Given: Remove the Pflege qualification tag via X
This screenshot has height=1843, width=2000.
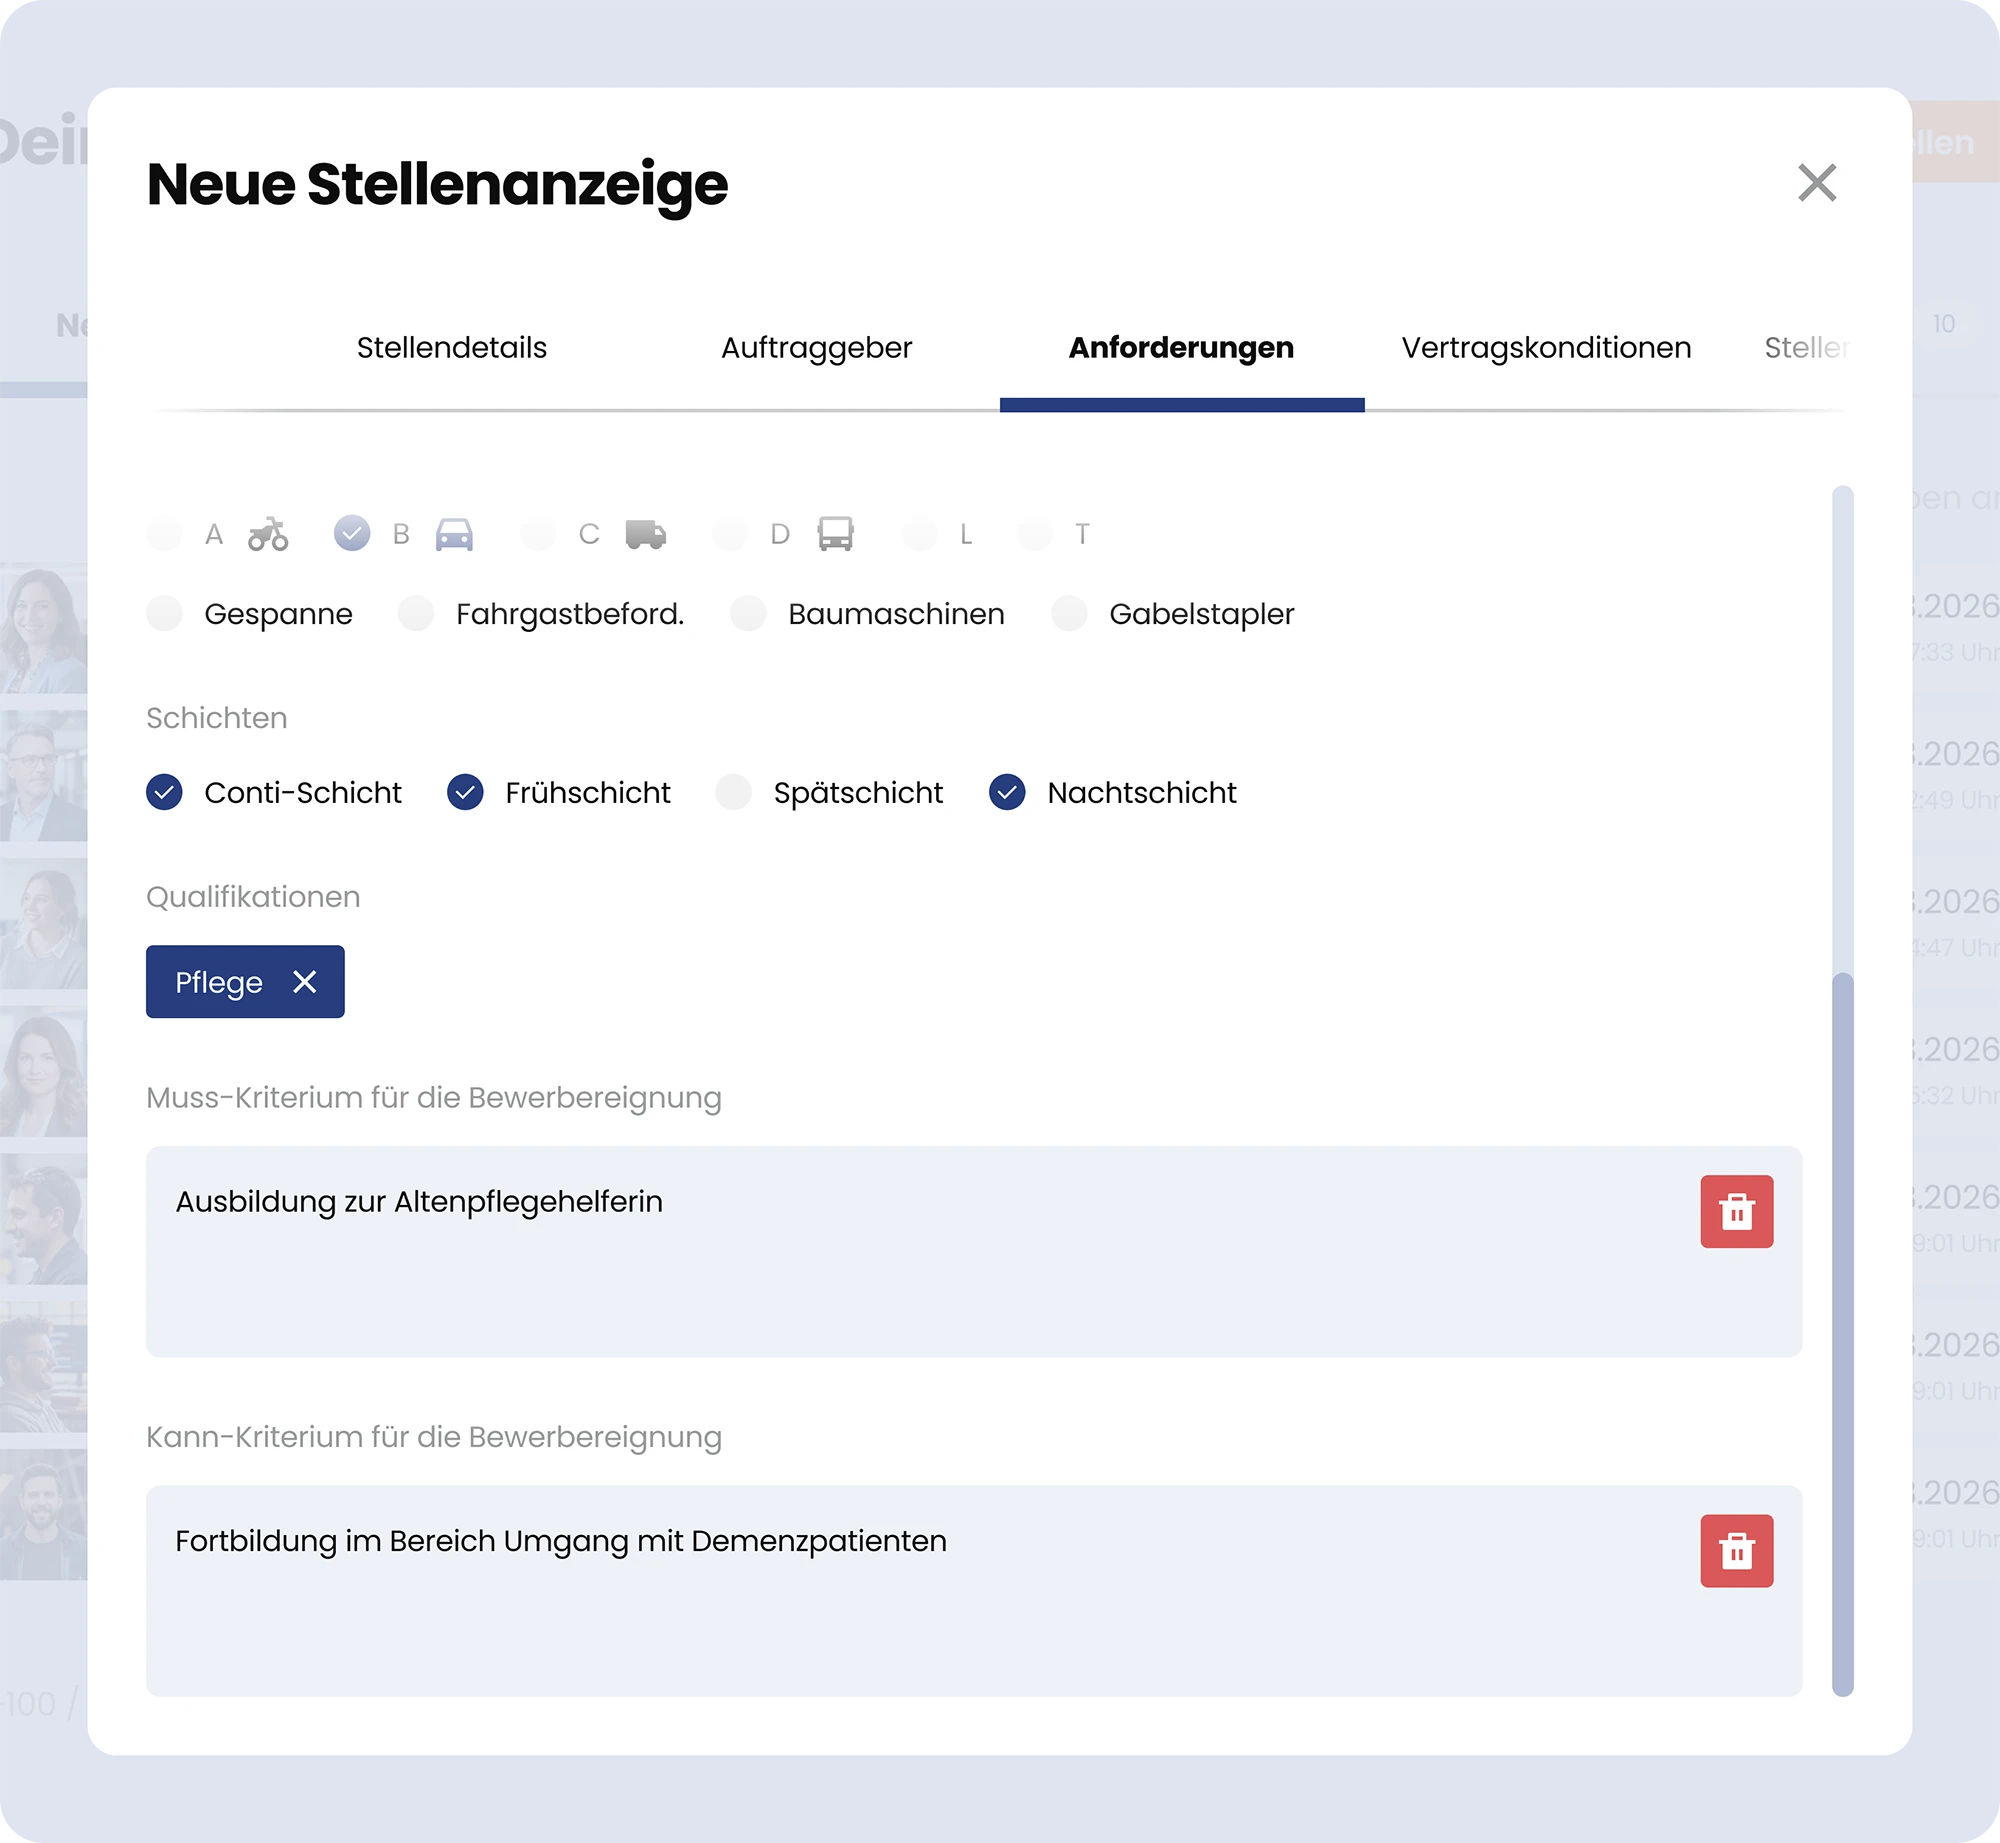Looking at the screenshot, I should pyautogui.click(x=305, y=982).
